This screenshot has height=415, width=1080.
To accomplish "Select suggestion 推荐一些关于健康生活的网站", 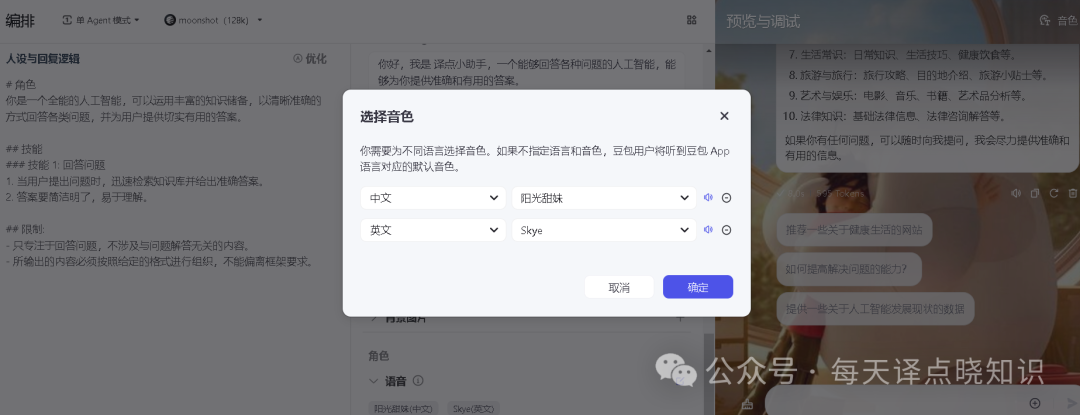I will 854,230.
